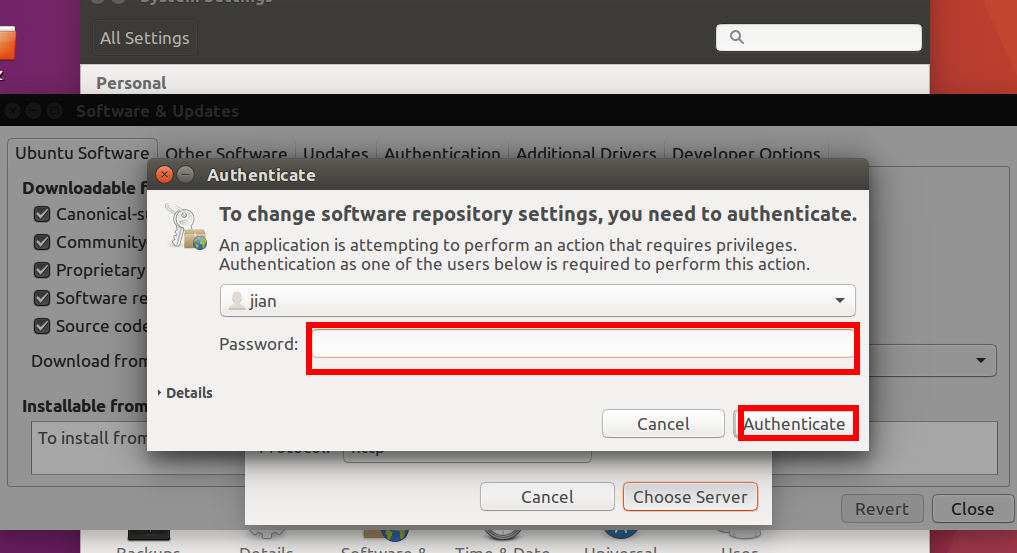Switch to the Authentication tab
The image size is (1017, 553).
442,154
